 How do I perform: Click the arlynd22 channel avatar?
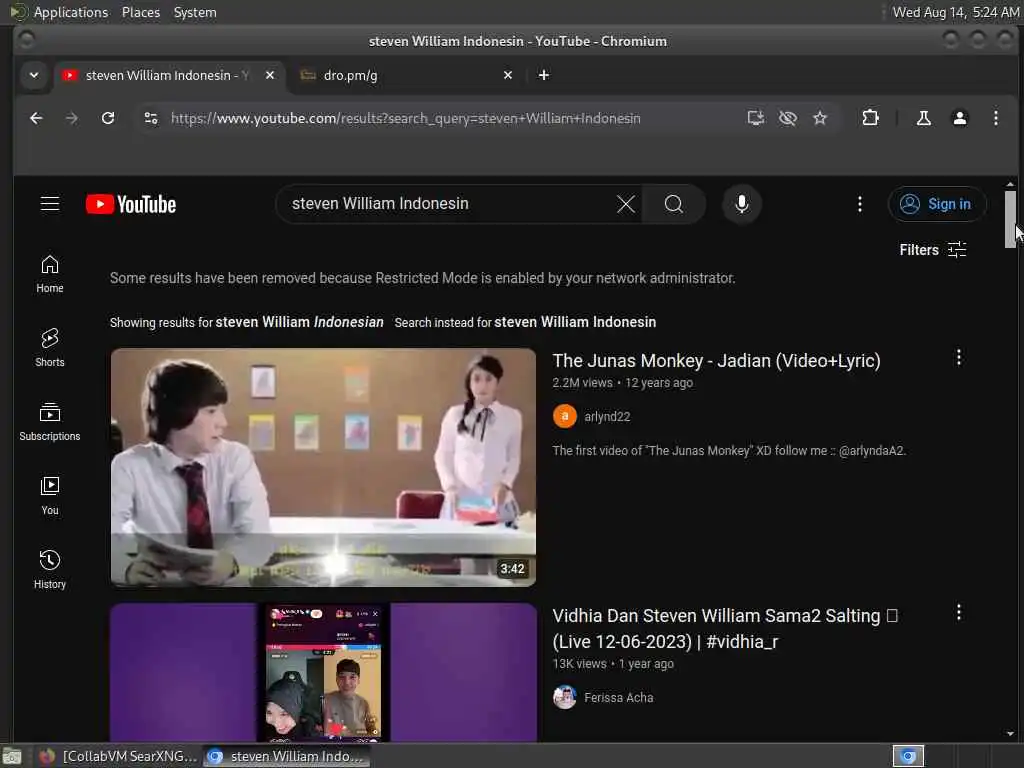tap(564, 416)
